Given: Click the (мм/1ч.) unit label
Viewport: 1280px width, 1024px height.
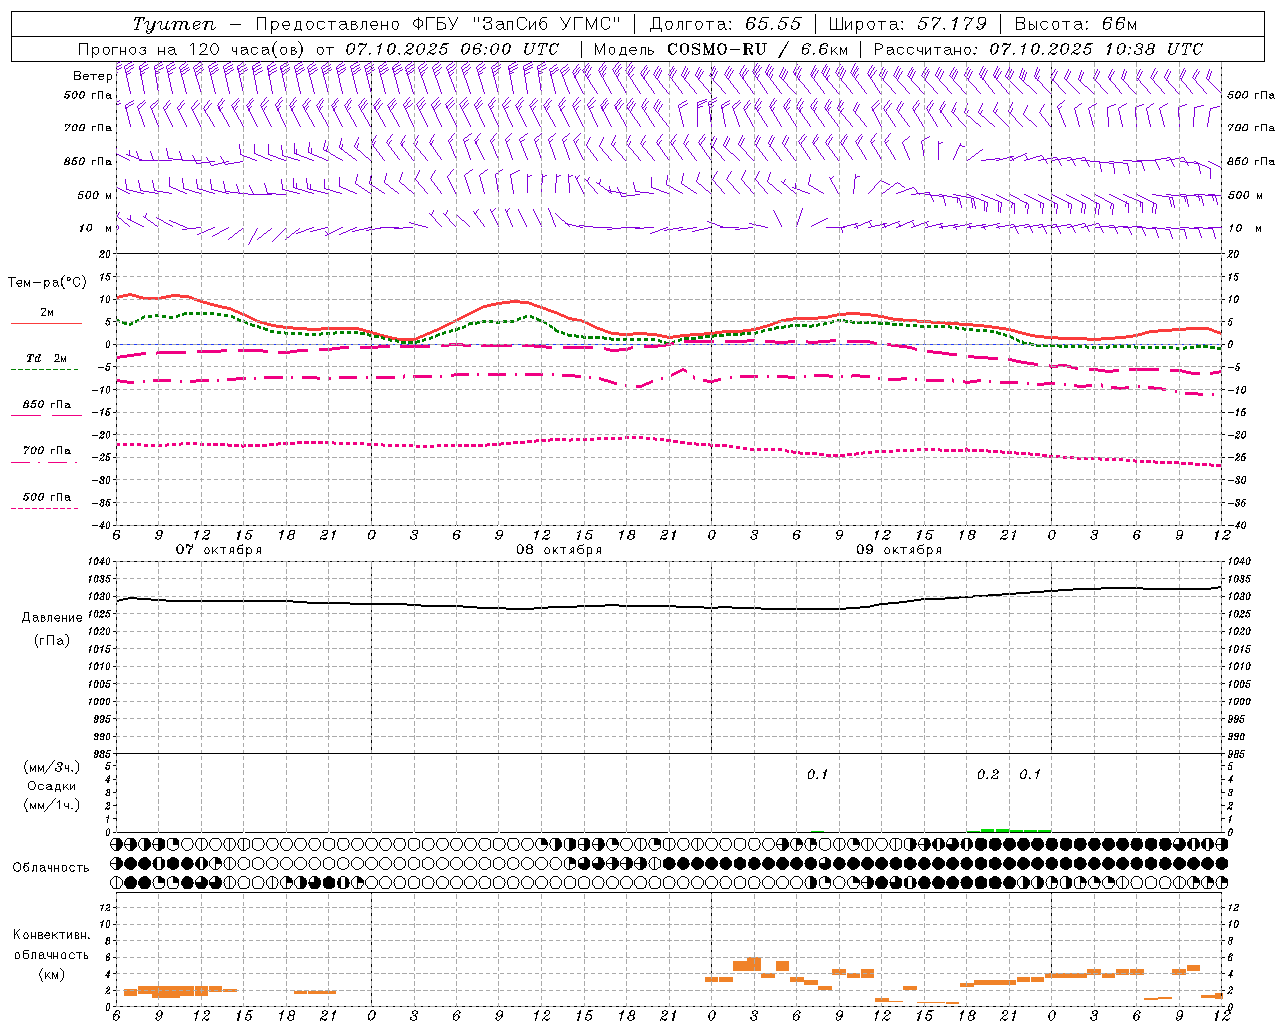Looking at the screenshot, I should (52, 805).
